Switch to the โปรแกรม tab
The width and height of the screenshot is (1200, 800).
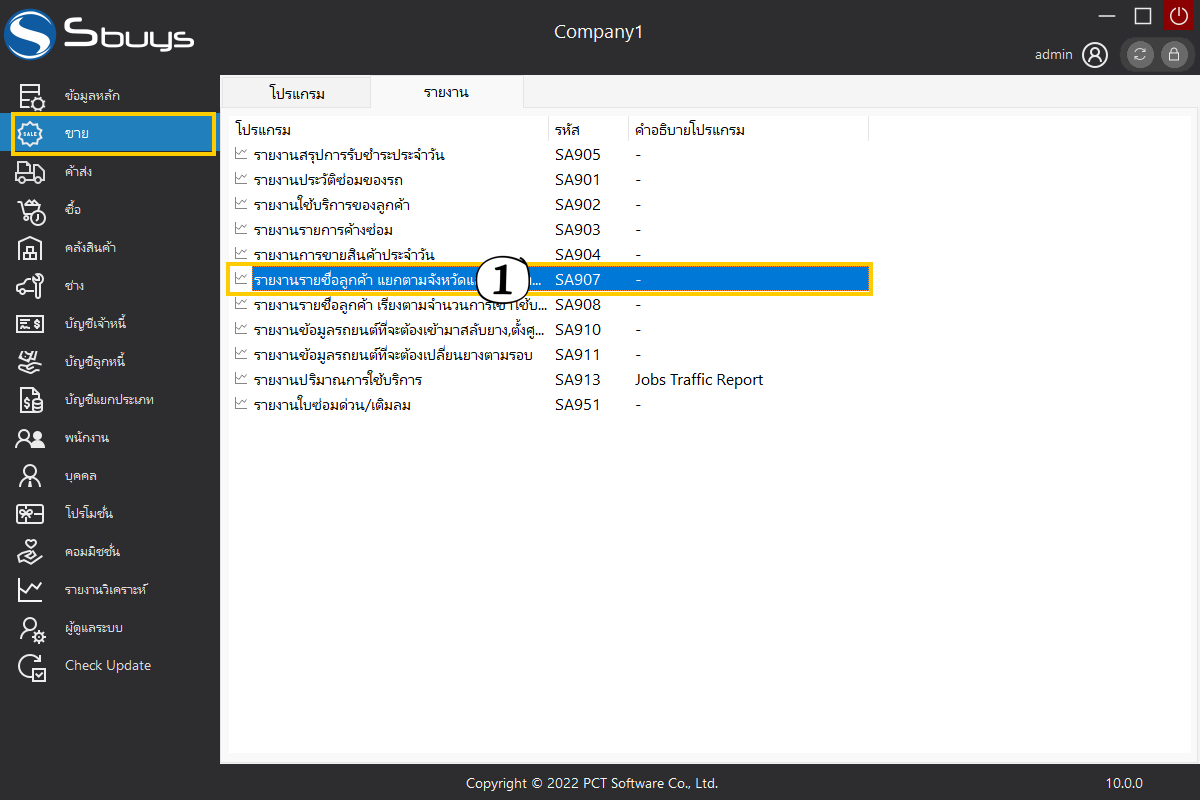[x=297, y=93]
